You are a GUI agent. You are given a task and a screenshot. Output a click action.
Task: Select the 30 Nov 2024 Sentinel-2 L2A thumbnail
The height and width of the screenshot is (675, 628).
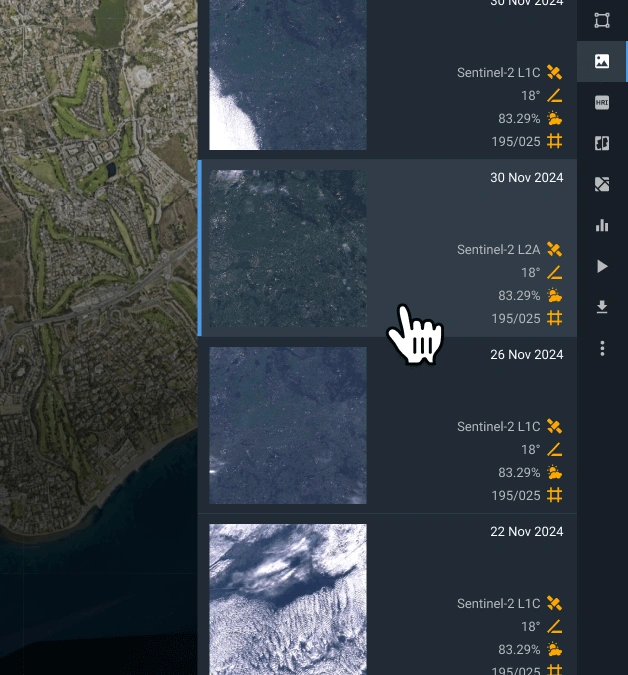pos(288,249)
